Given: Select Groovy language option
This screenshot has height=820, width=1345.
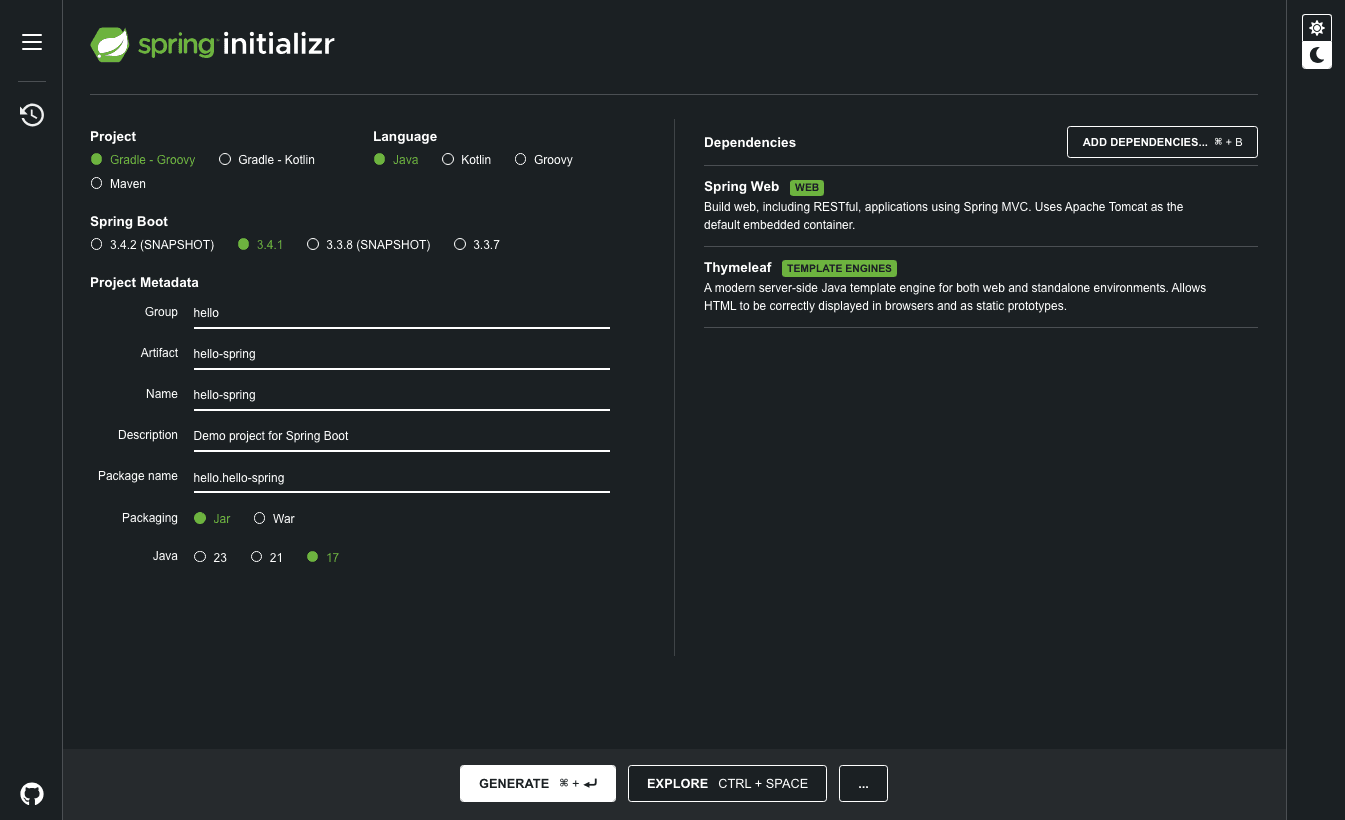Looking at the screenshot, I should 544,160.
